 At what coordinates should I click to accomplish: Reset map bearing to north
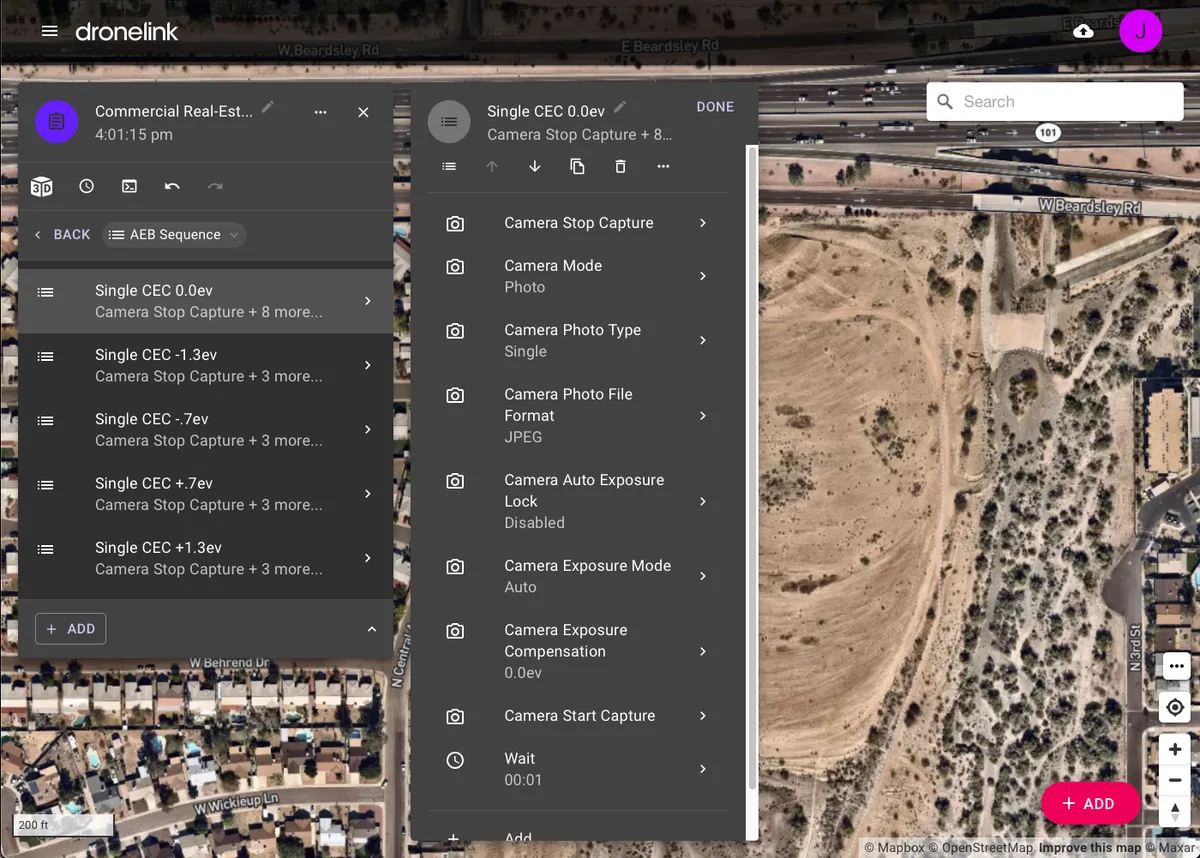(1175, 811)
